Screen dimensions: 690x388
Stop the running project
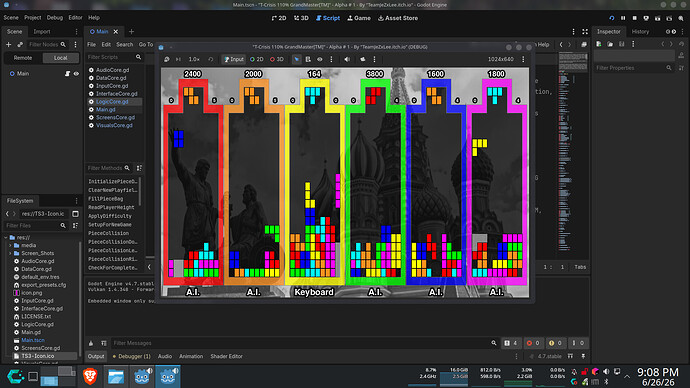635,18
